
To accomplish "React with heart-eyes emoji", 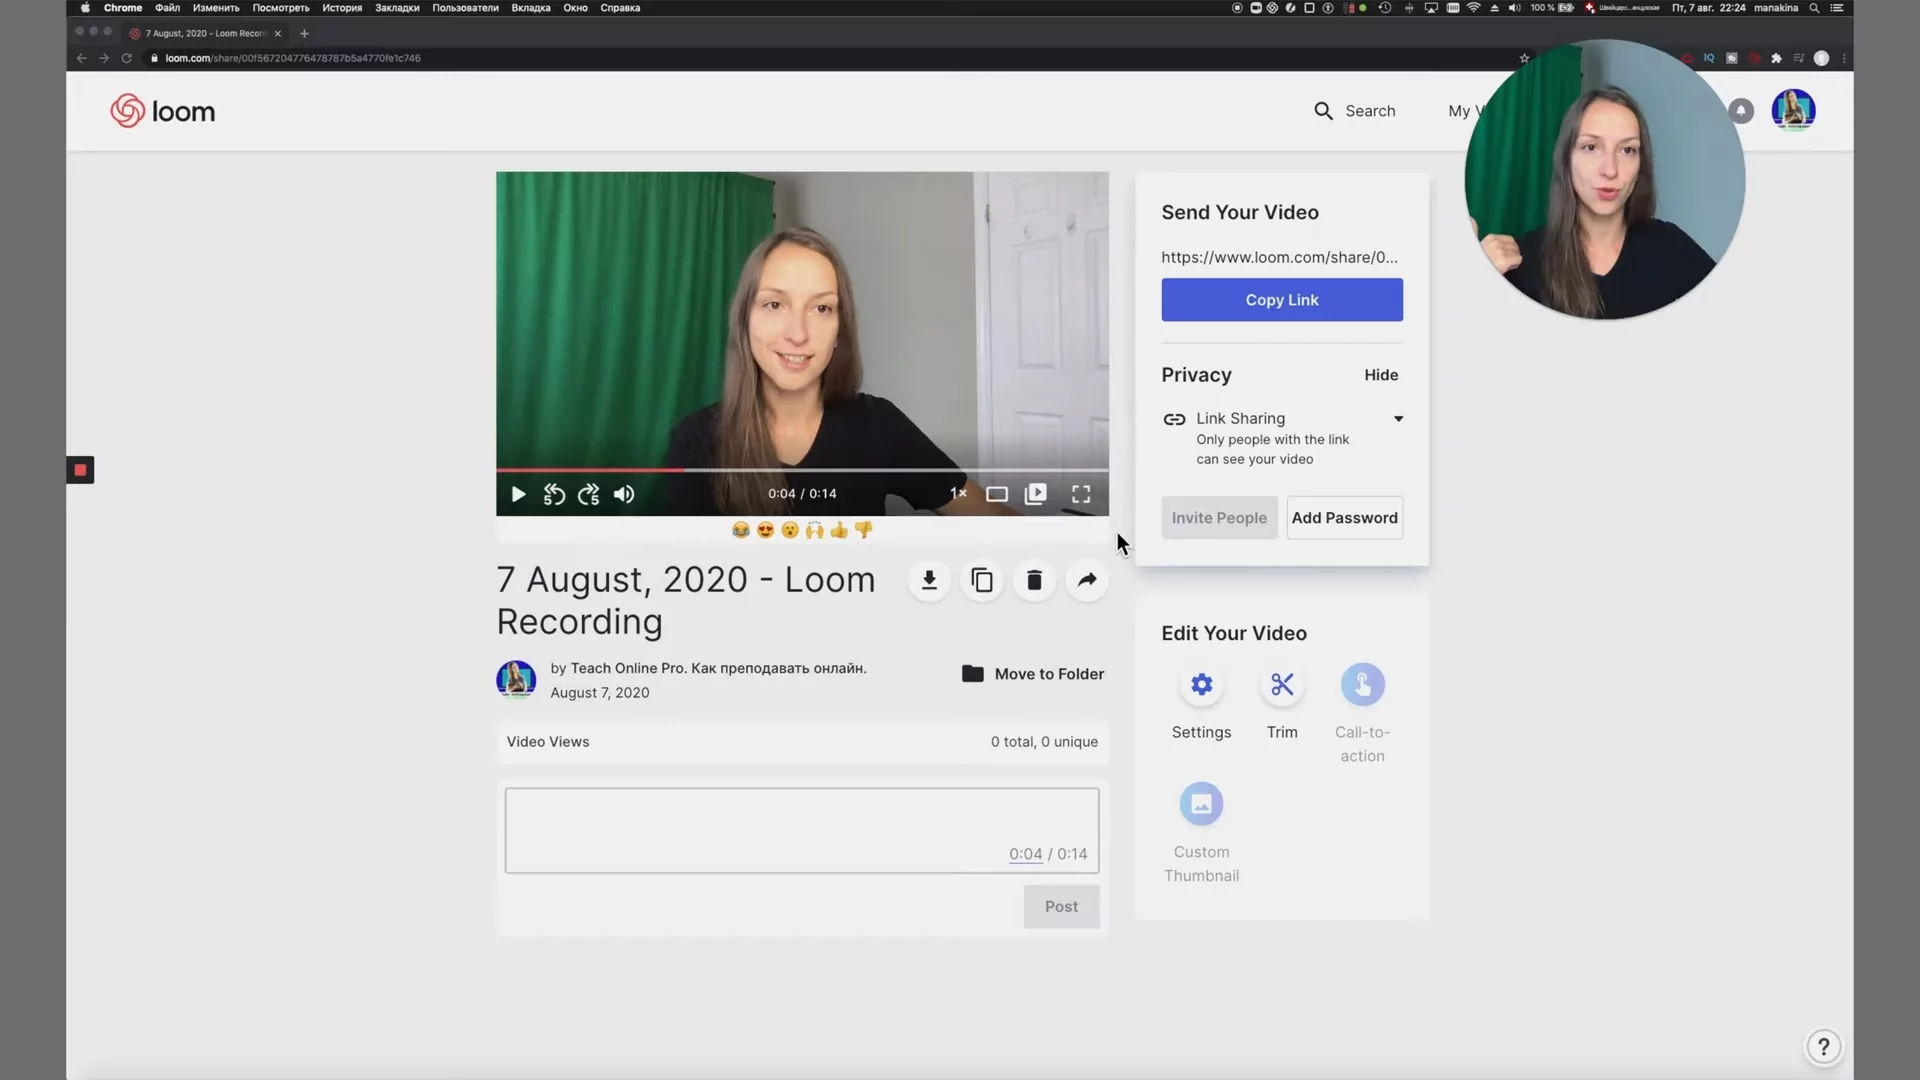I will (765, 530).
